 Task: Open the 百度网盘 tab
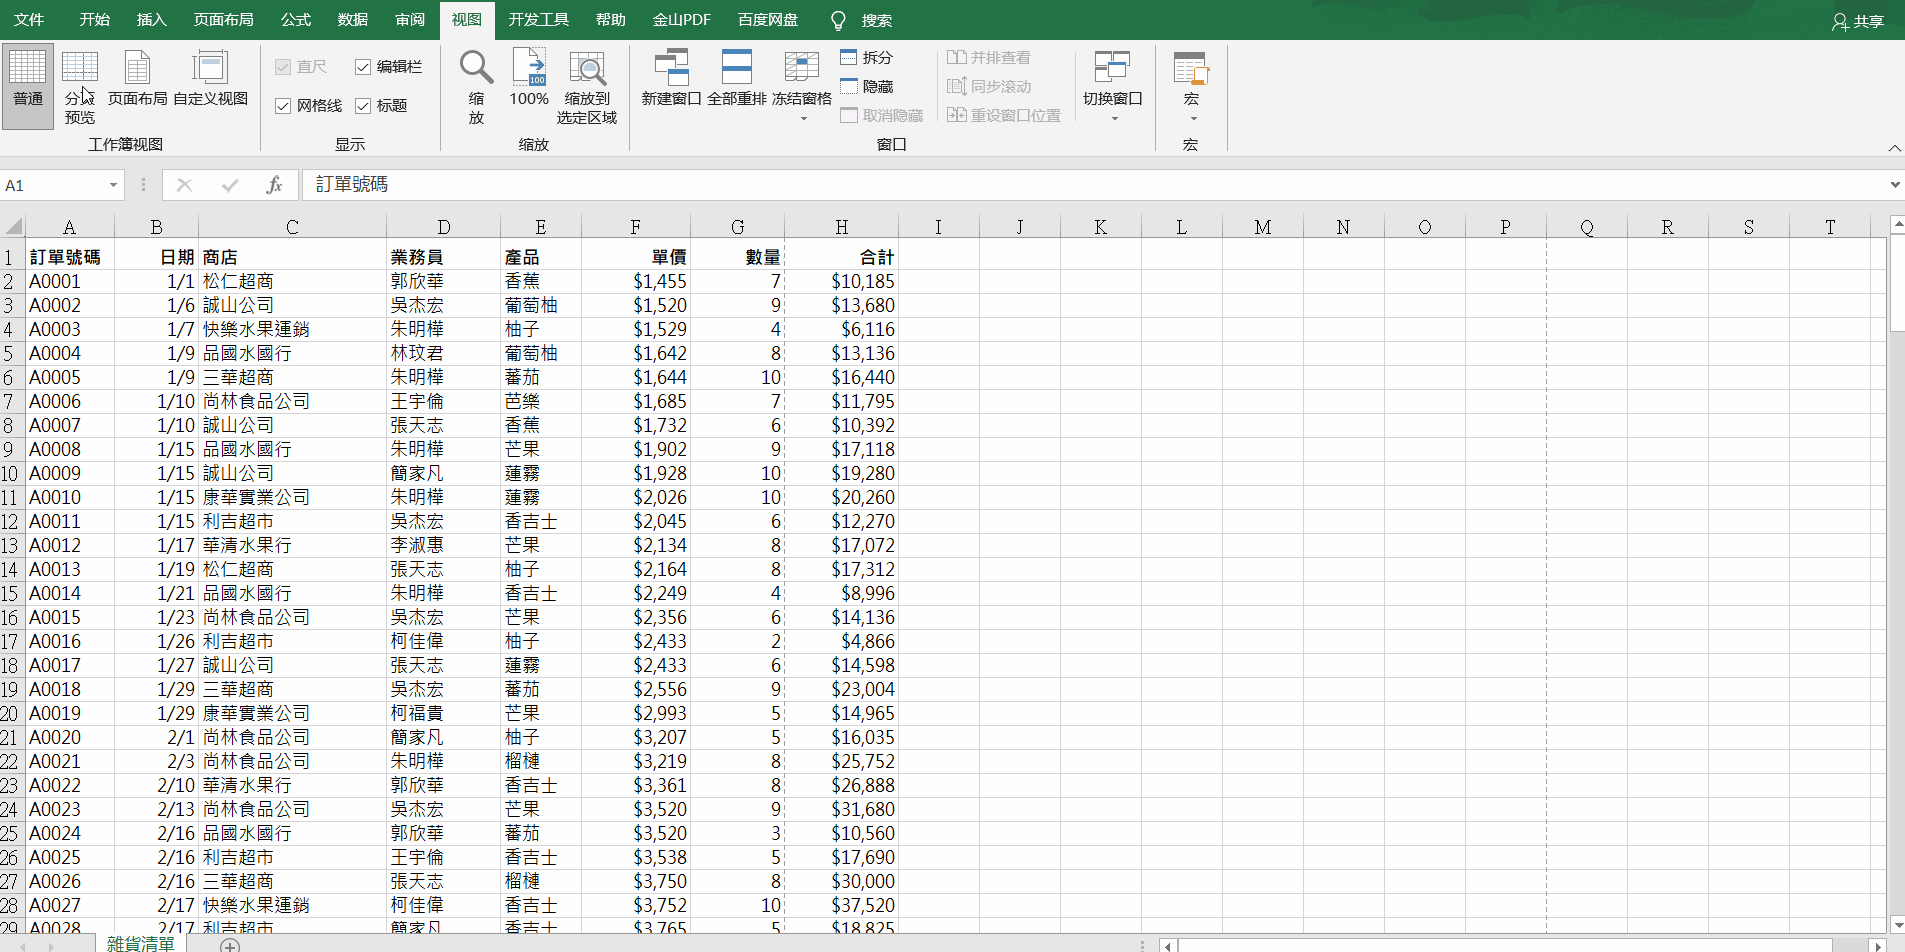[x=768, y=20]
